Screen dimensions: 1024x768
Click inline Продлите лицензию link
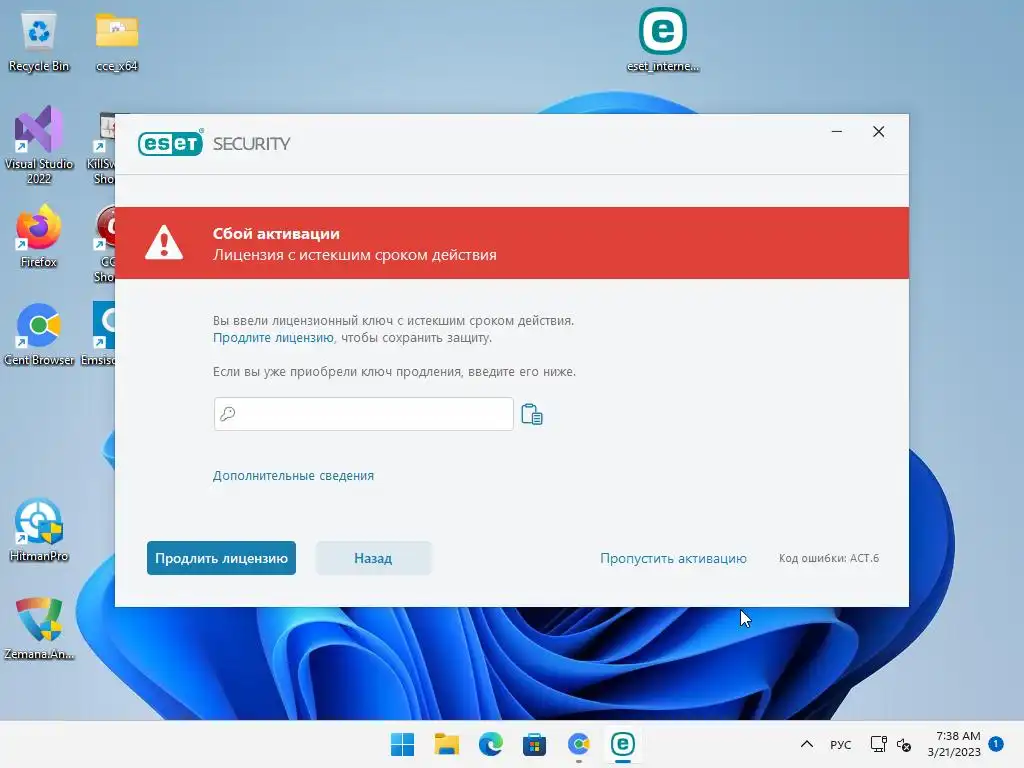click(x=273, y=338)
